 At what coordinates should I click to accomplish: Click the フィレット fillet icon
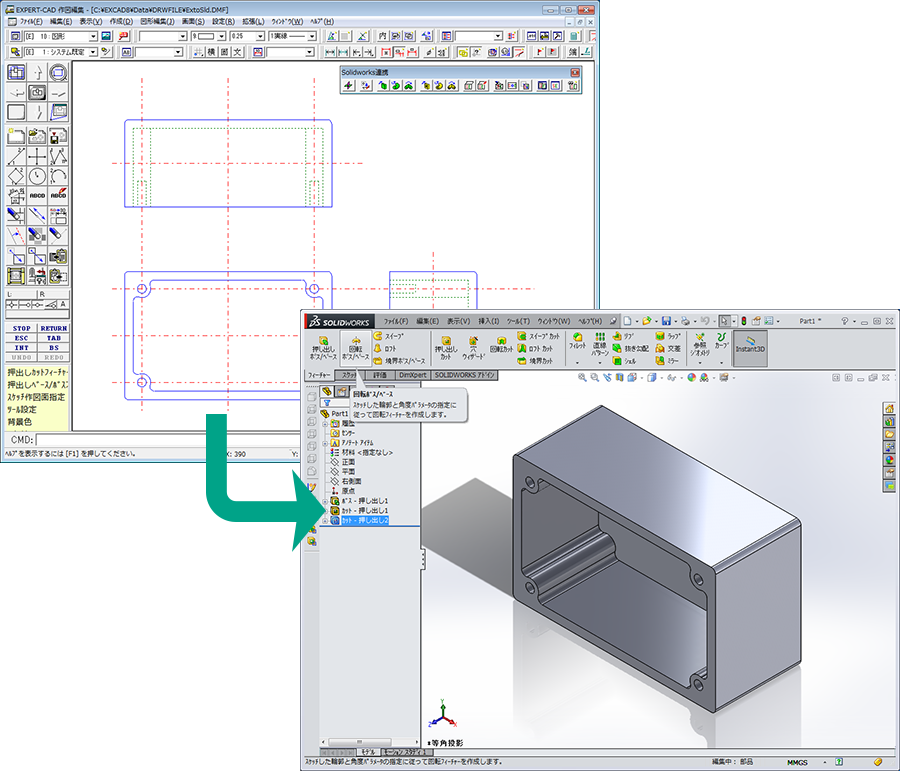click(x=577, y=341)
